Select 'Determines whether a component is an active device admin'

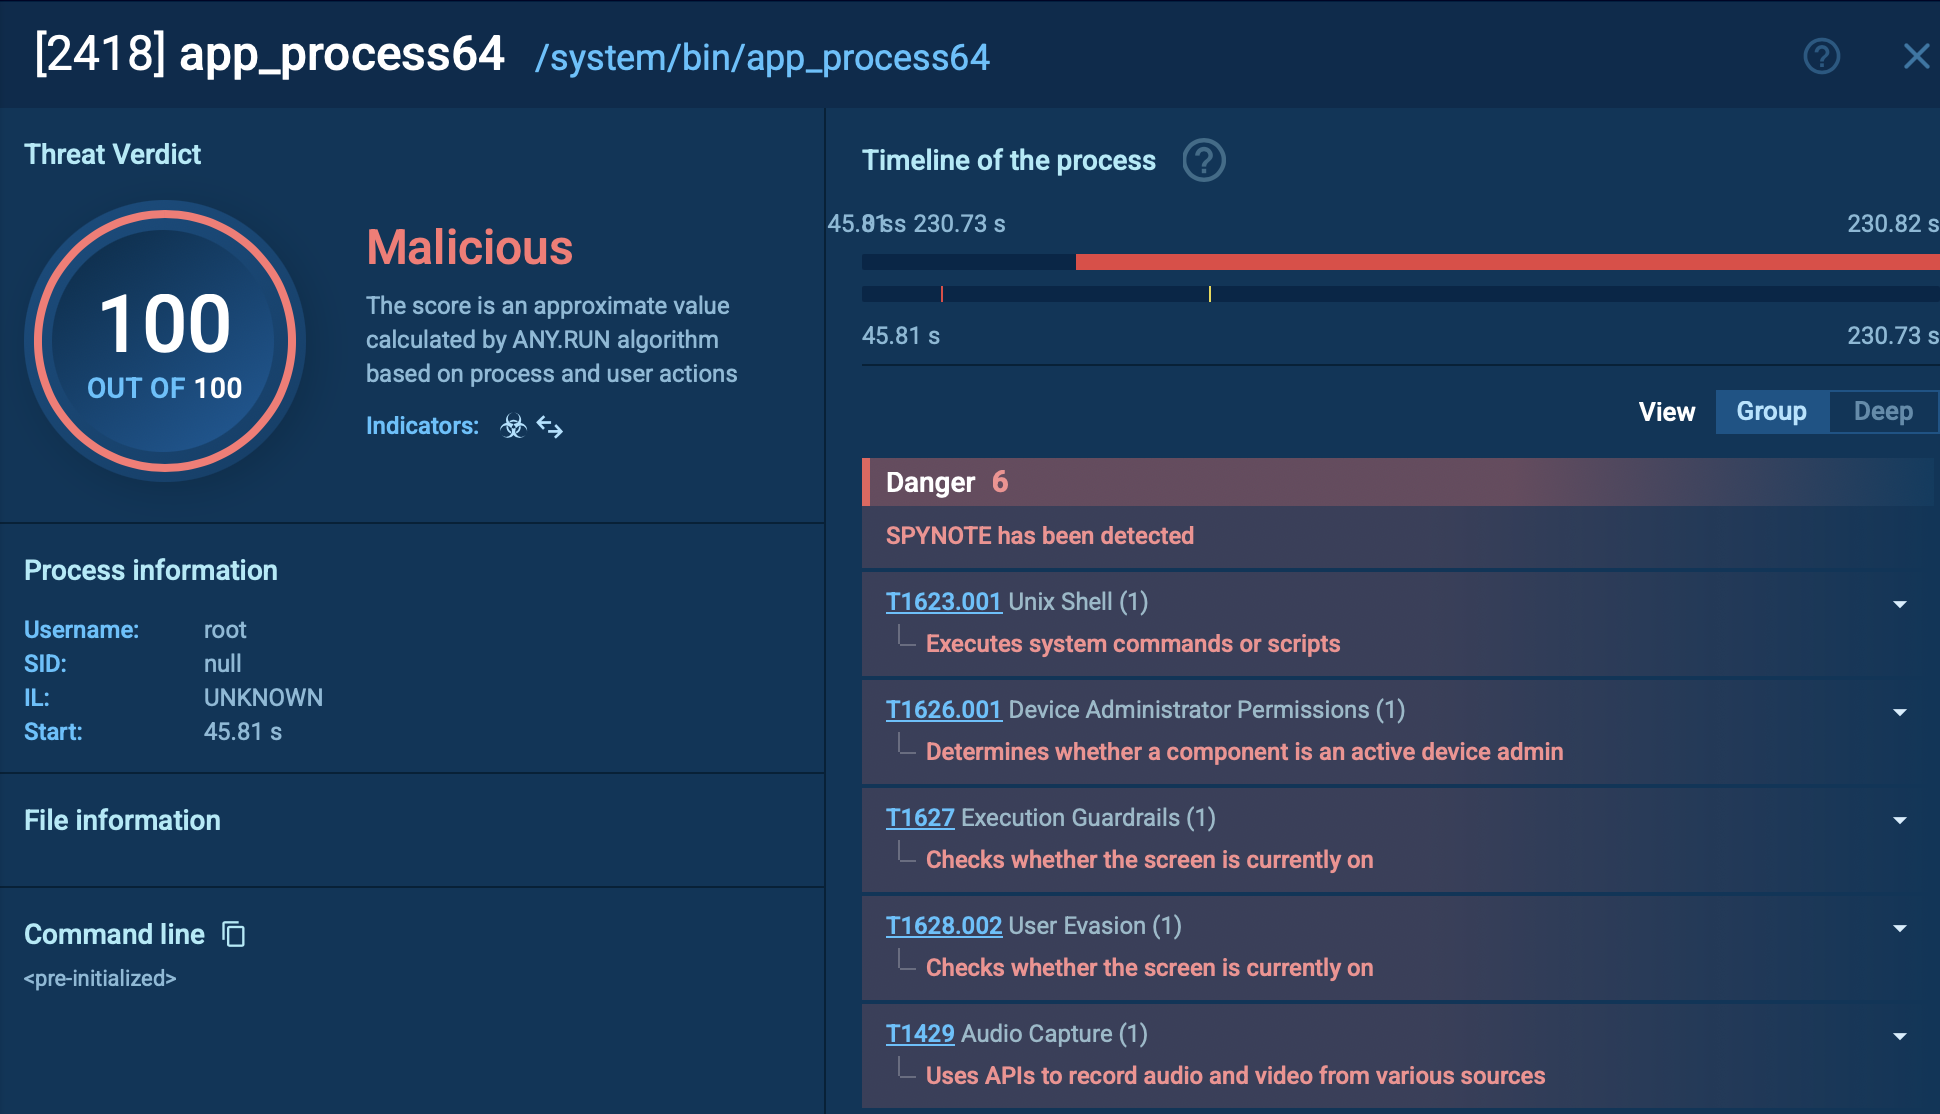[1244, 751]
